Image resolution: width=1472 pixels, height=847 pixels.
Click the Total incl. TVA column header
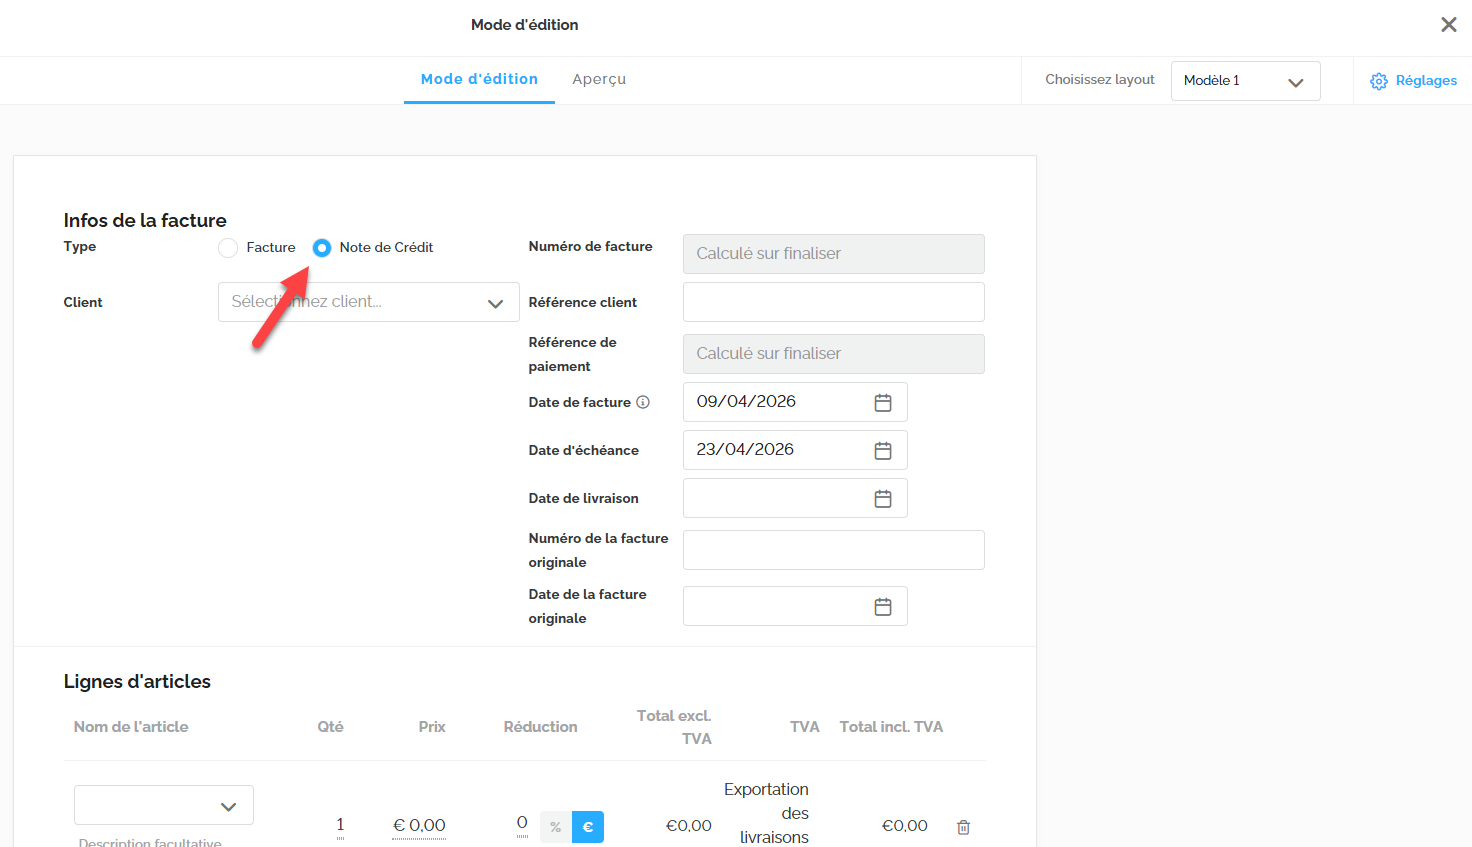click(x=891, y=727)
